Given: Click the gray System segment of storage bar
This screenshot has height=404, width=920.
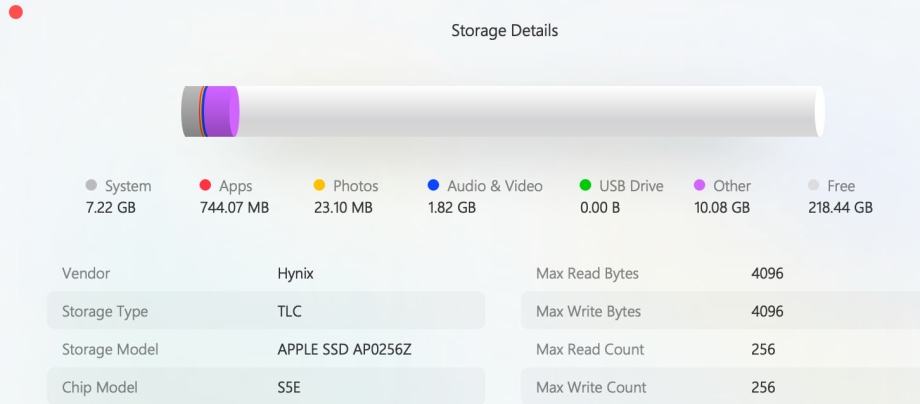Looking at the screenshot, I should (x=190, y=111).
